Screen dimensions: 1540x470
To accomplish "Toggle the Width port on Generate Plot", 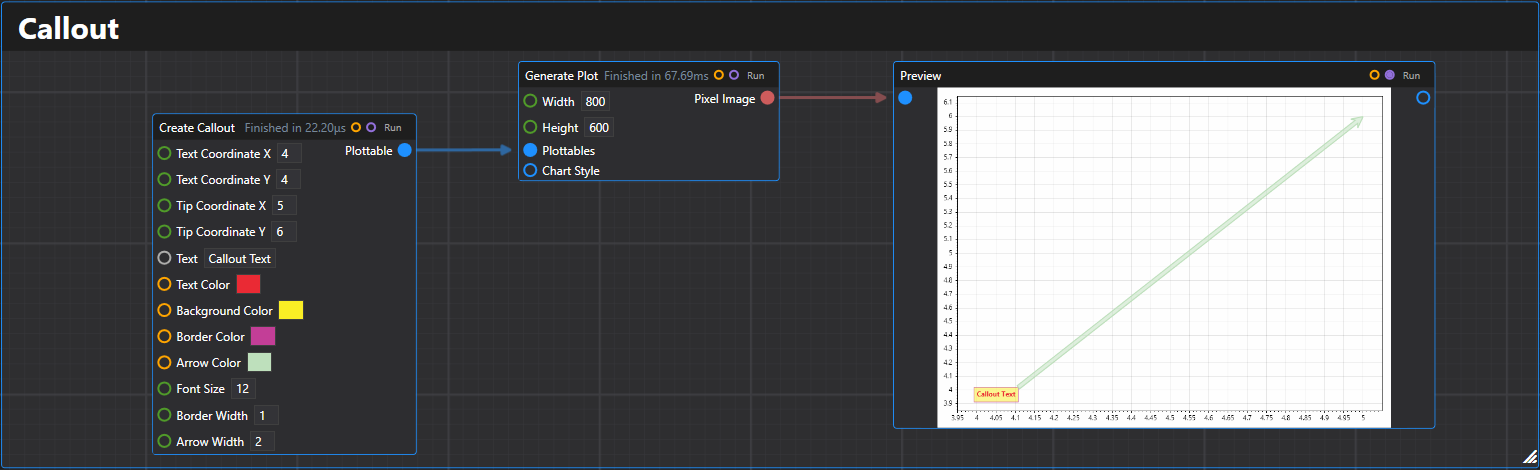I will 530,101.
